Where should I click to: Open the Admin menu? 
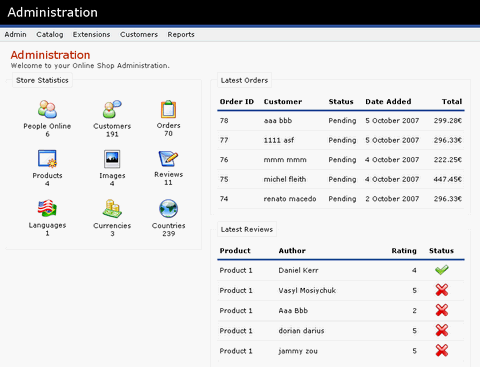pyautogui.click(x=15, y=34)
